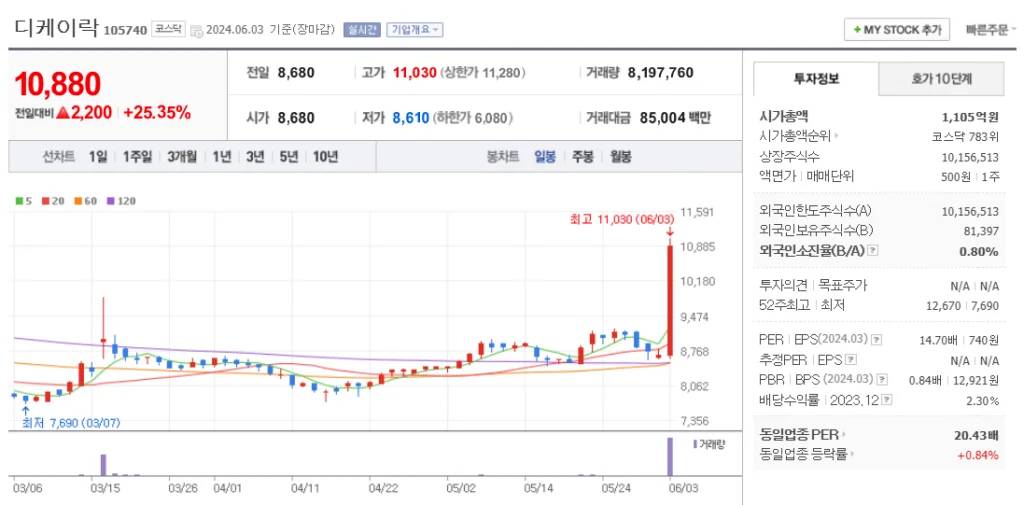Click the tall red 06/03 candlestick

(669, 301)
